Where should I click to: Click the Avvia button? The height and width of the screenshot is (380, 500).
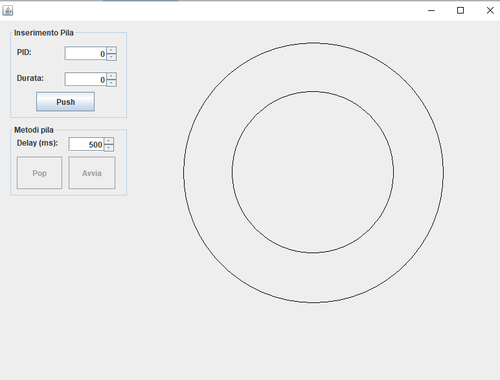tap(92, 173)
